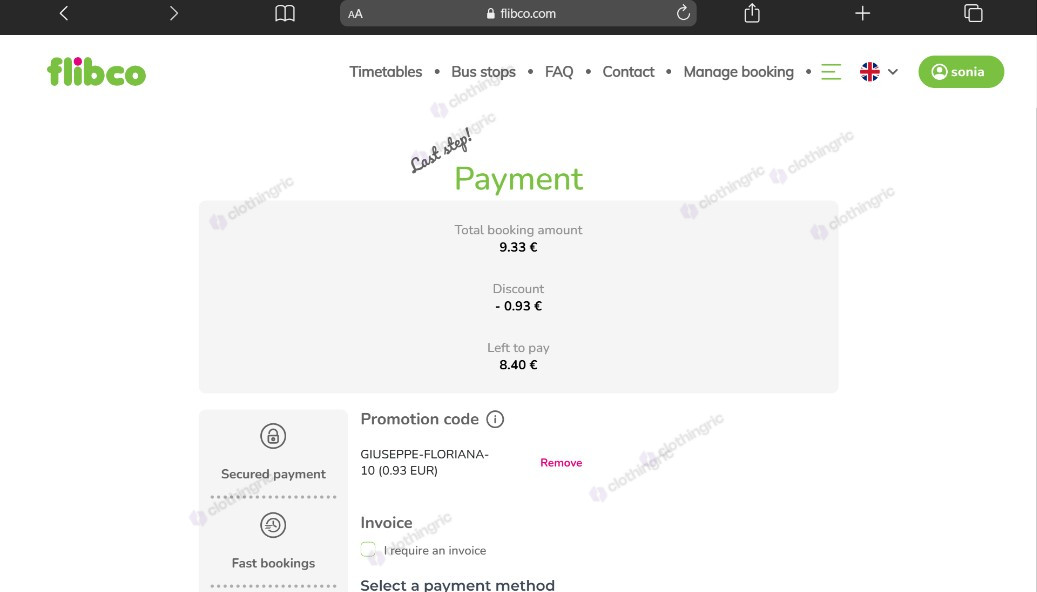
Task: Click the flibco.com address bar
Action: pyautogui.click(x=518, y=13)
